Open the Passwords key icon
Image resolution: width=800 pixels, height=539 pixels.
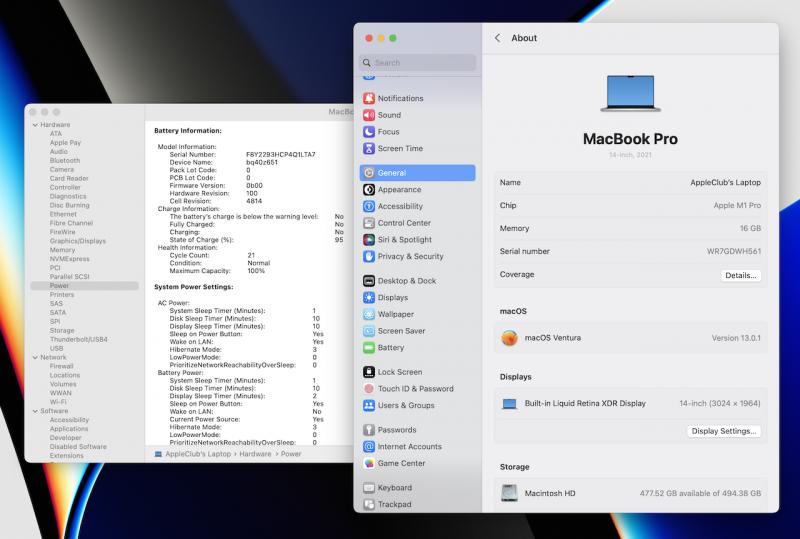point(369,430)
